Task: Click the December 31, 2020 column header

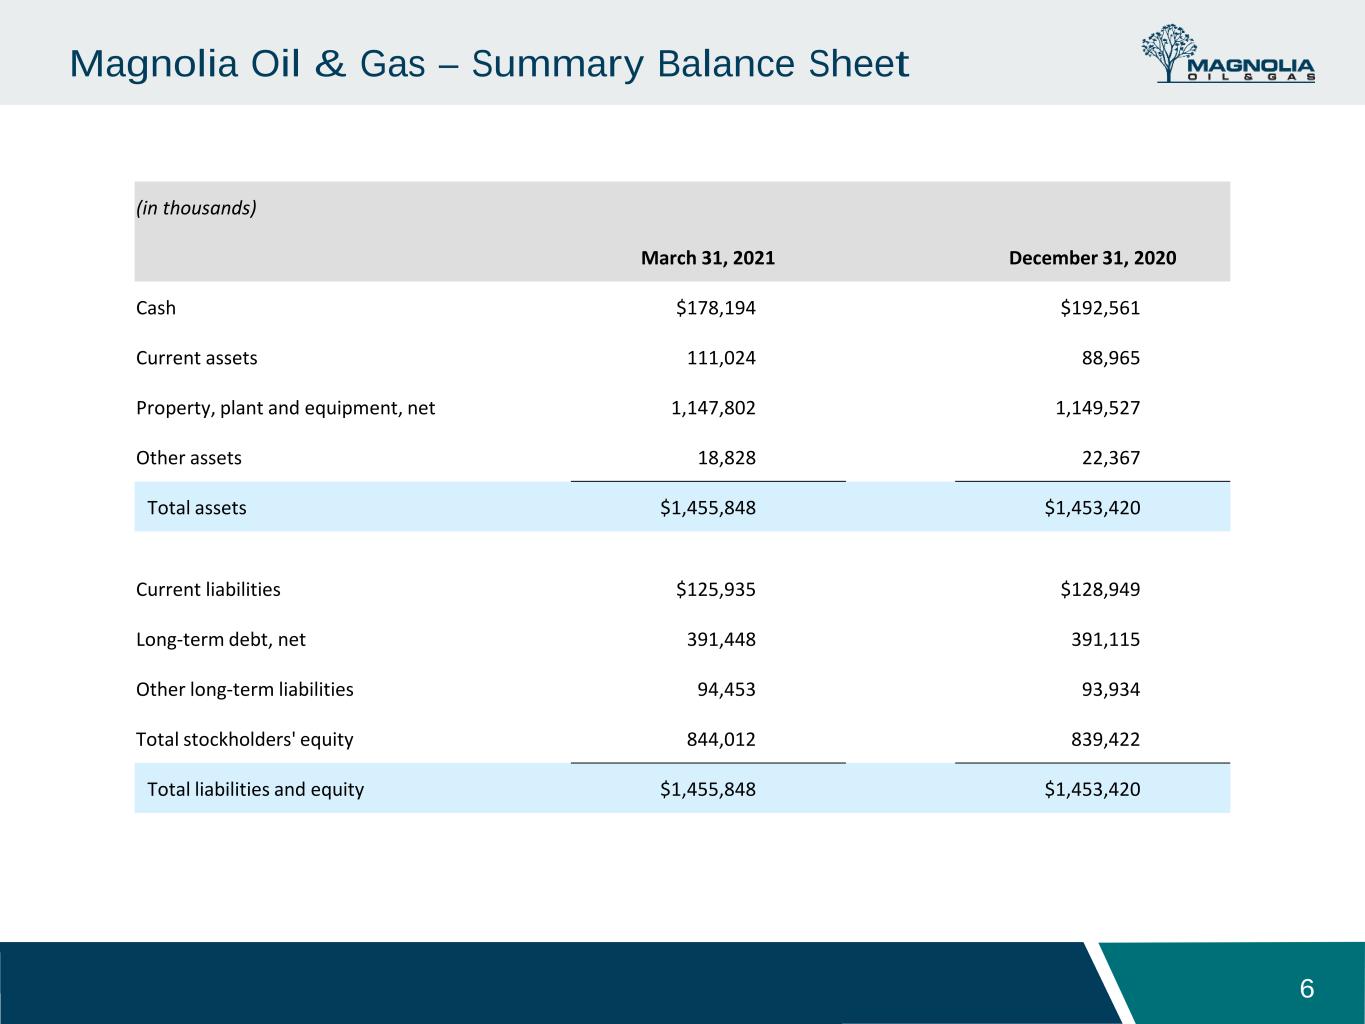Action: point(1093,258)
